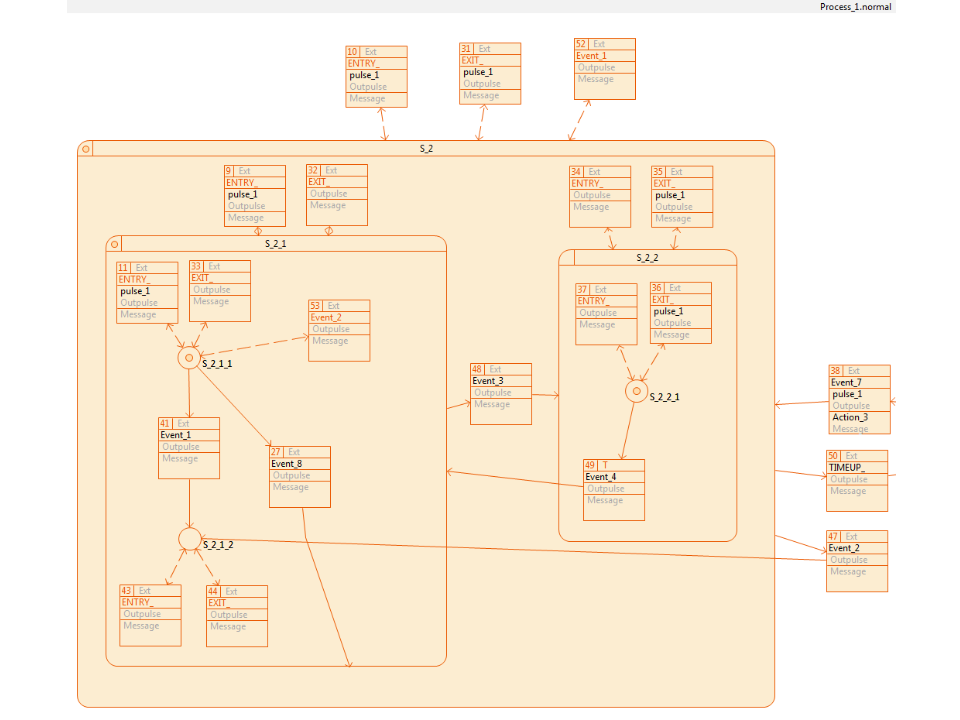The image size is (960, 720).
Task: Select transition block 47 Event_2
Action: click(x=856, y=560)
